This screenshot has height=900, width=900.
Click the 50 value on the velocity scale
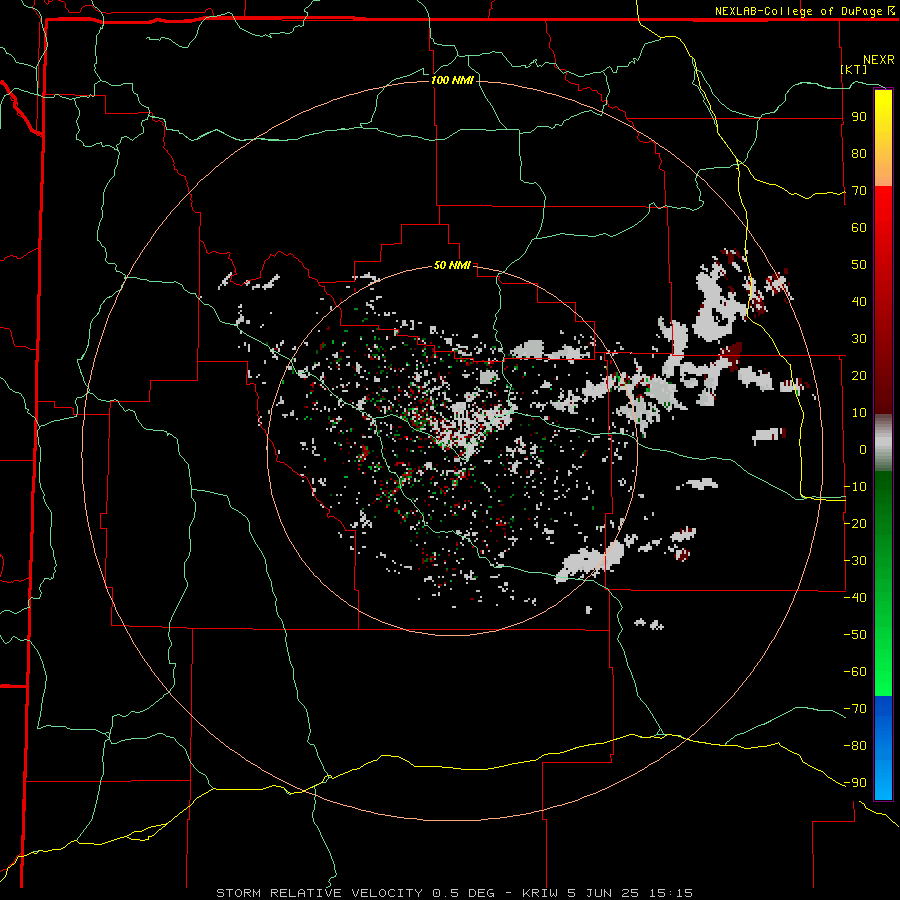click(x=859, y=265)
